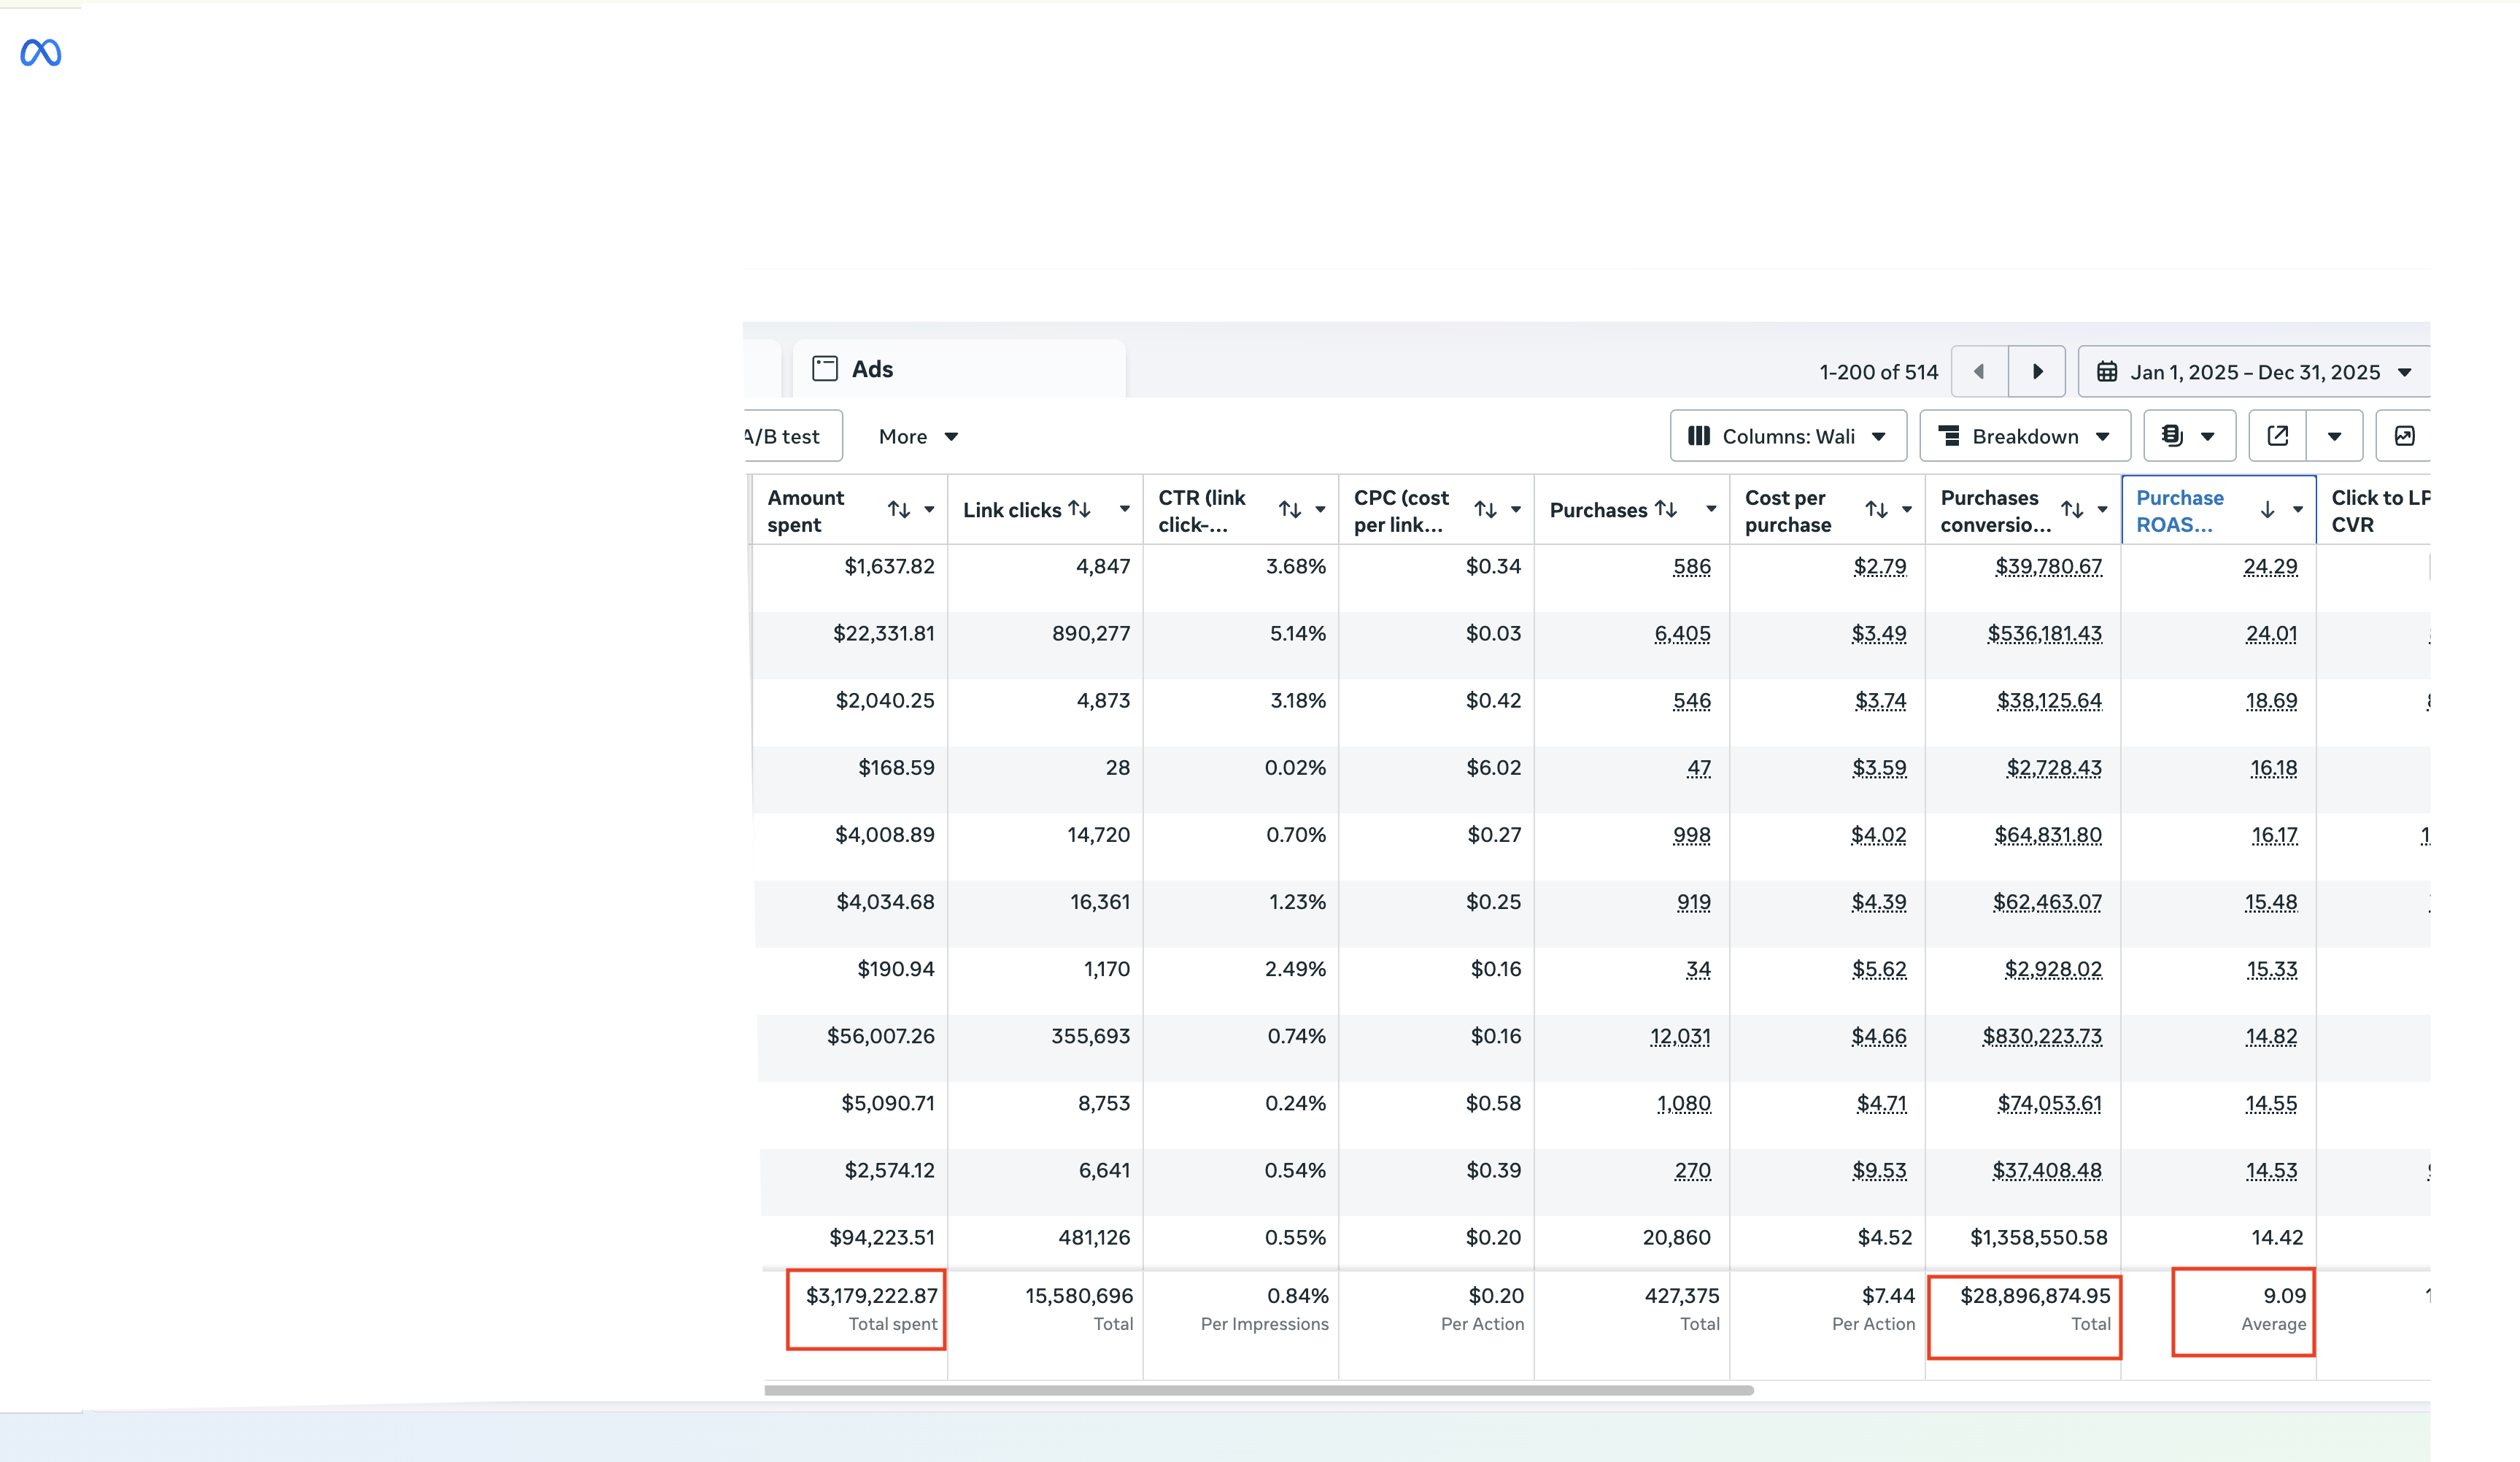Image resolution: width=2520 pixels, height=1462 pixels.
Task: Open export options dropdown arrow
Action: (x=2335, y=436)
